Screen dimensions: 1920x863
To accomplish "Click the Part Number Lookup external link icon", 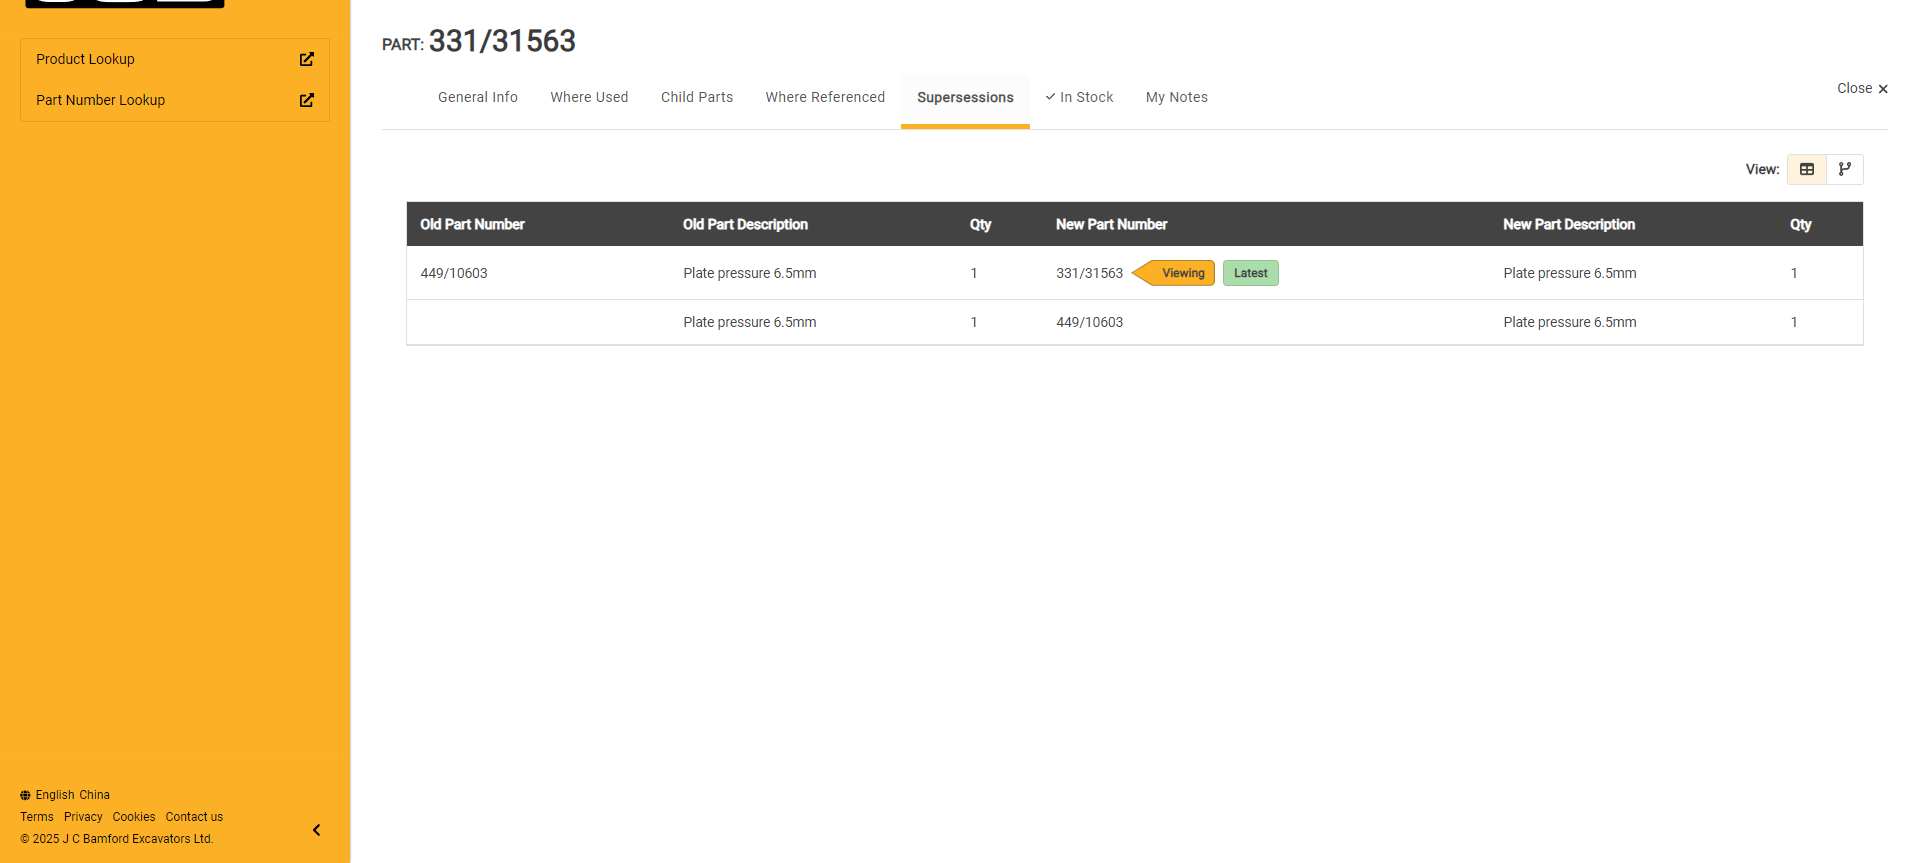I will click(307, 100).
